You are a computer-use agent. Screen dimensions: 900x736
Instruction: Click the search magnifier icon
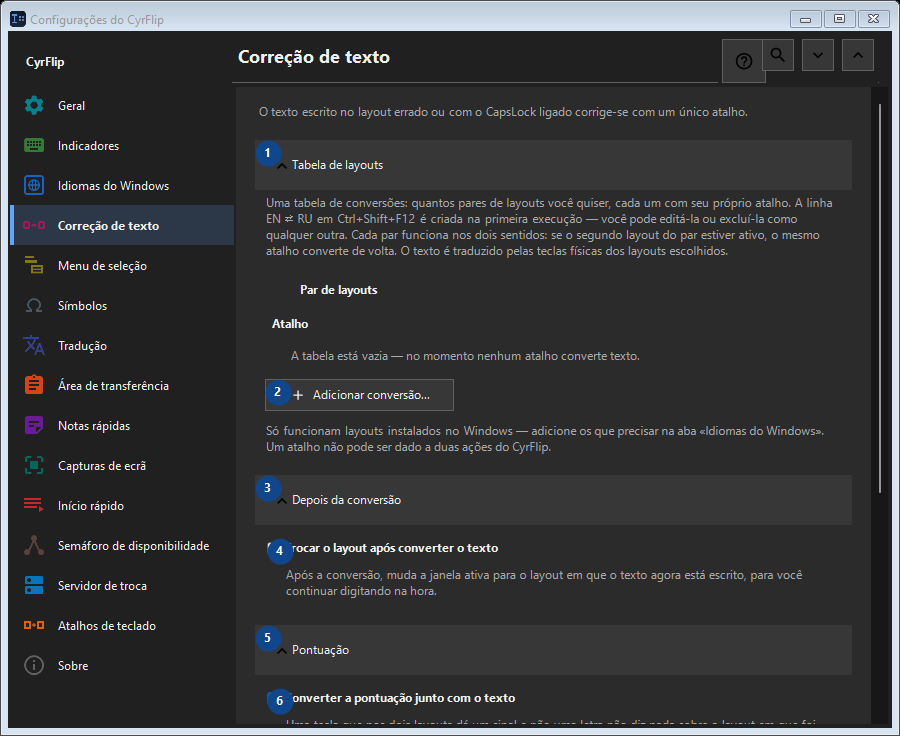778,55
